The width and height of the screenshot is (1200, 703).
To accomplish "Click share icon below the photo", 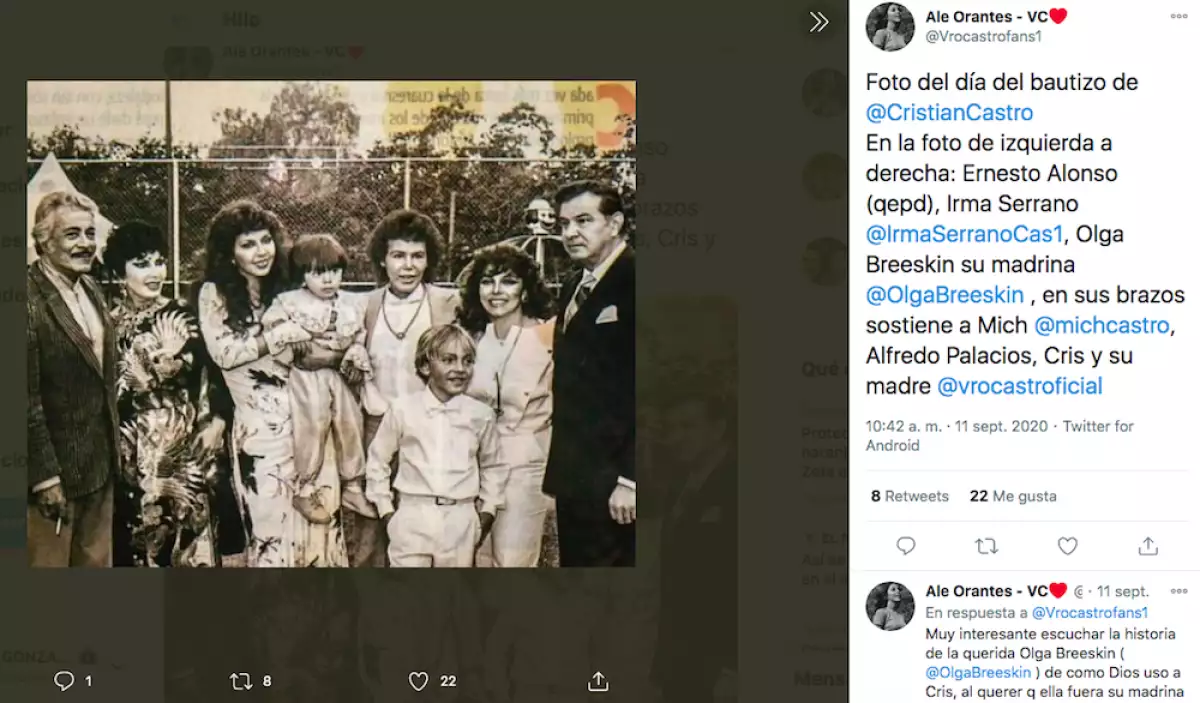I will 598,681.
